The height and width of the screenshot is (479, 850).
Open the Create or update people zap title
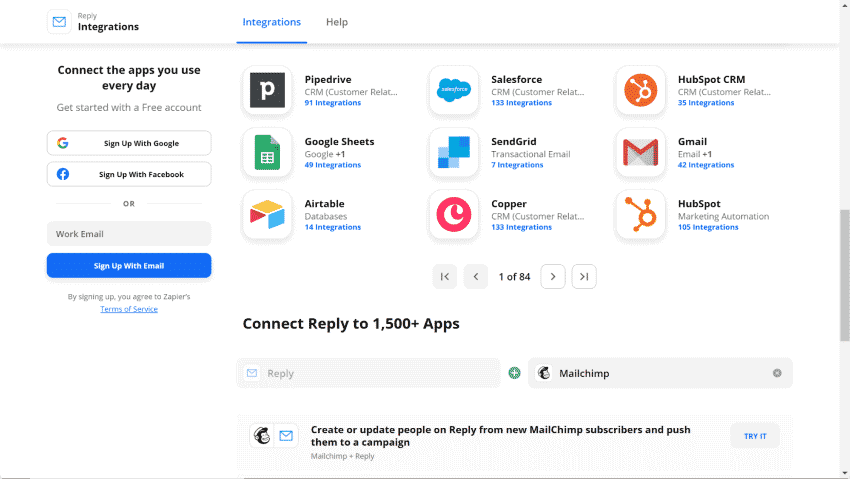[500, 436]
